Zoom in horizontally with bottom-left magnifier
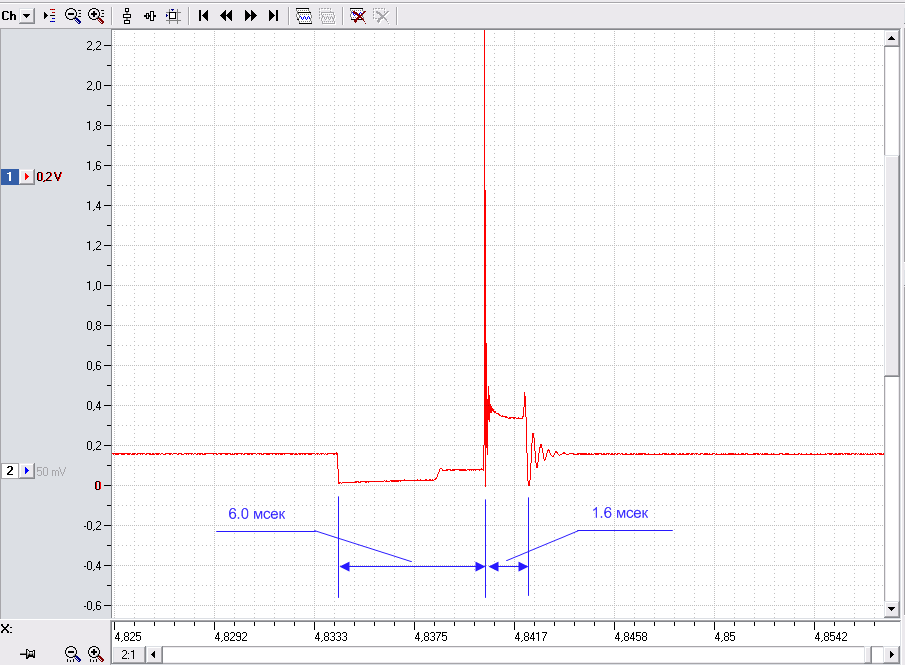The image size is (905, 665). 96,654
